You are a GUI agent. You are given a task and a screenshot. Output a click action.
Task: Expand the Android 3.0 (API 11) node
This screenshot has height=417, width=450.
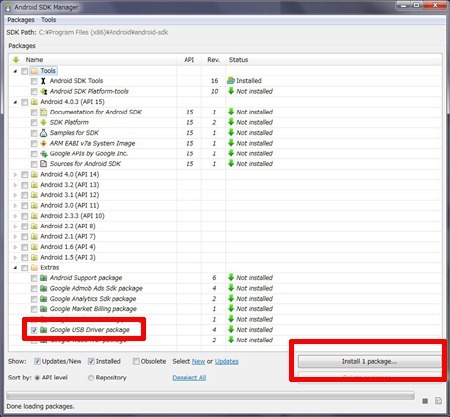(x=15, y=205)
